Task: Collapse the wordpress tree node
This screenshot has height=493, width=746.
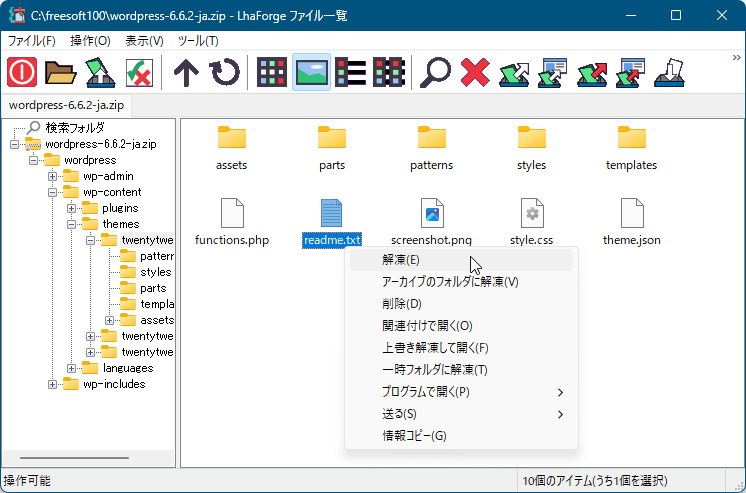Action: coord(33,160)
